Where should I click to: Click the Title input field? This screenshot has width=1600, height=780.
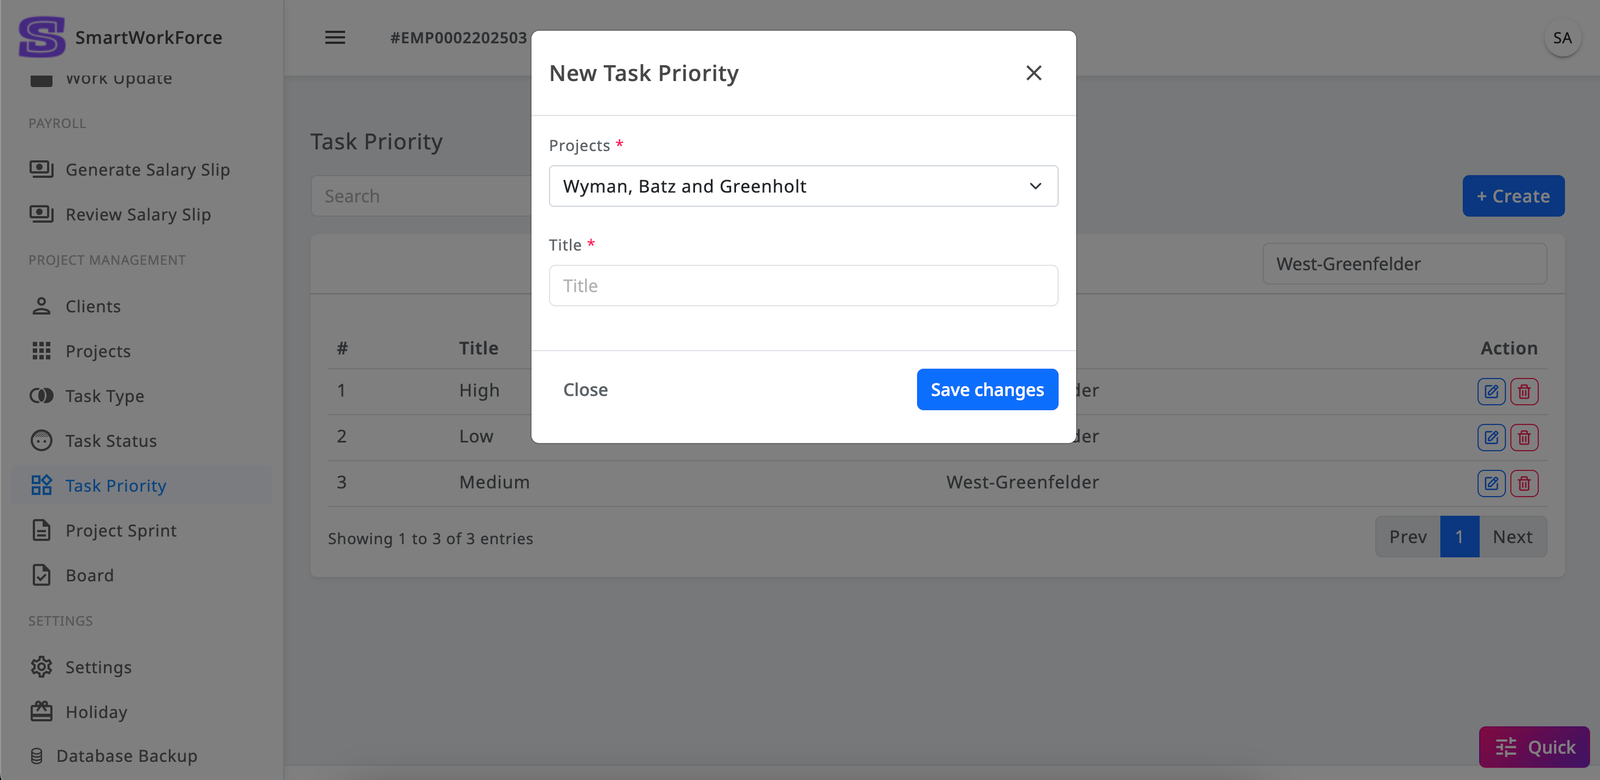point(803,286)
